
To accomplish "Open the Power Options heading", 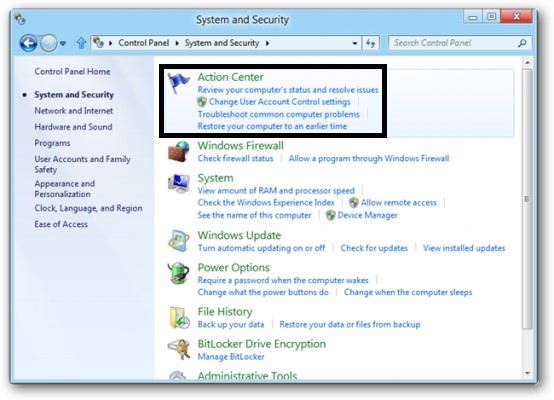I will 234,267.
